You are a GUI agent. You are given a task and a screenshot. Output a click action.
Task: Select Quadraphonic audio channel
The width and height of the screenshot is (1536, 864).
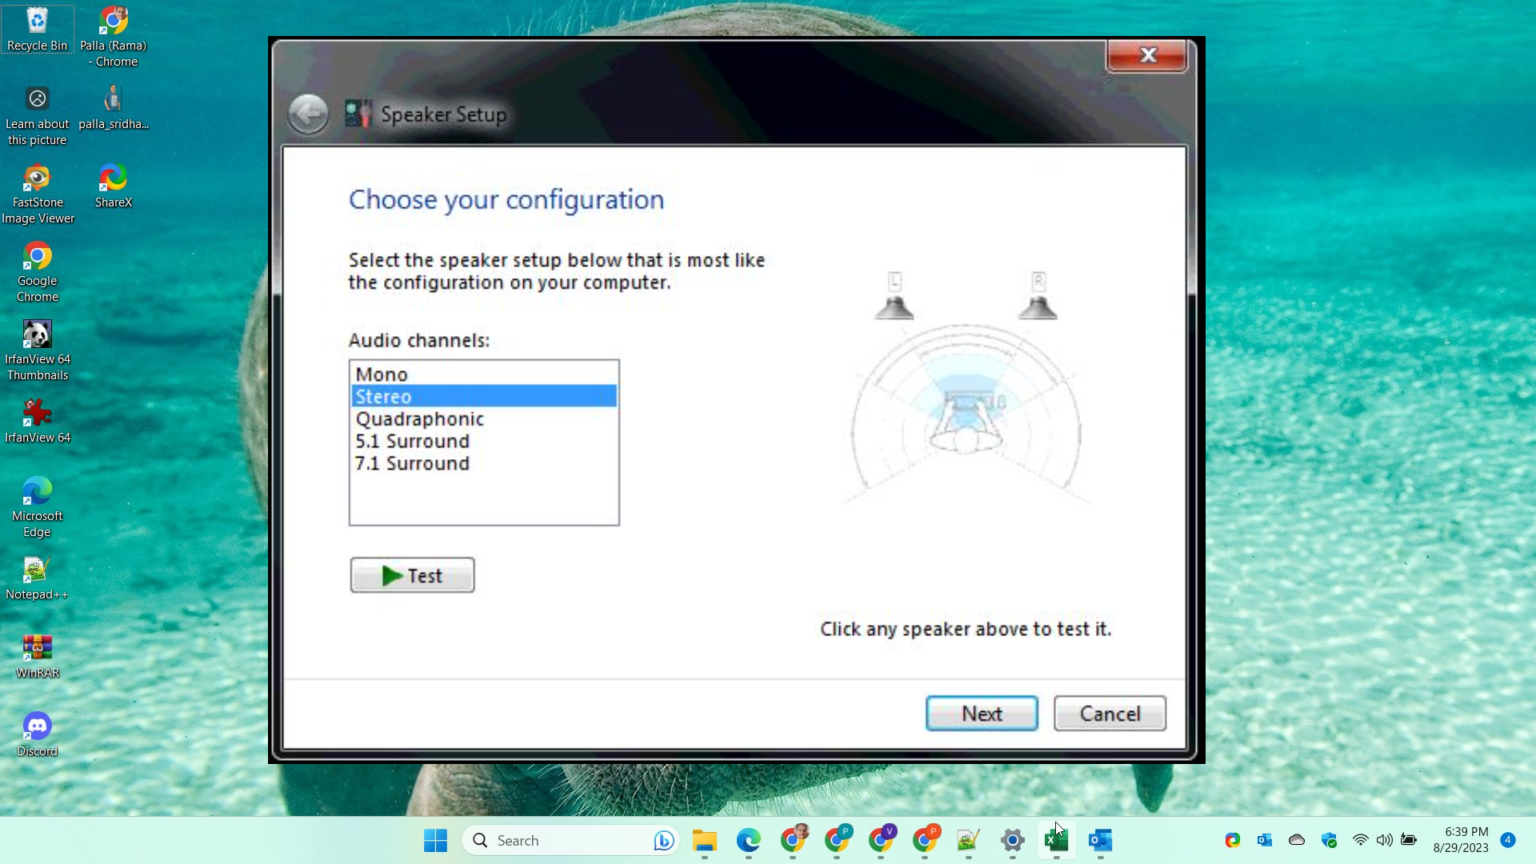click(420, 419)
